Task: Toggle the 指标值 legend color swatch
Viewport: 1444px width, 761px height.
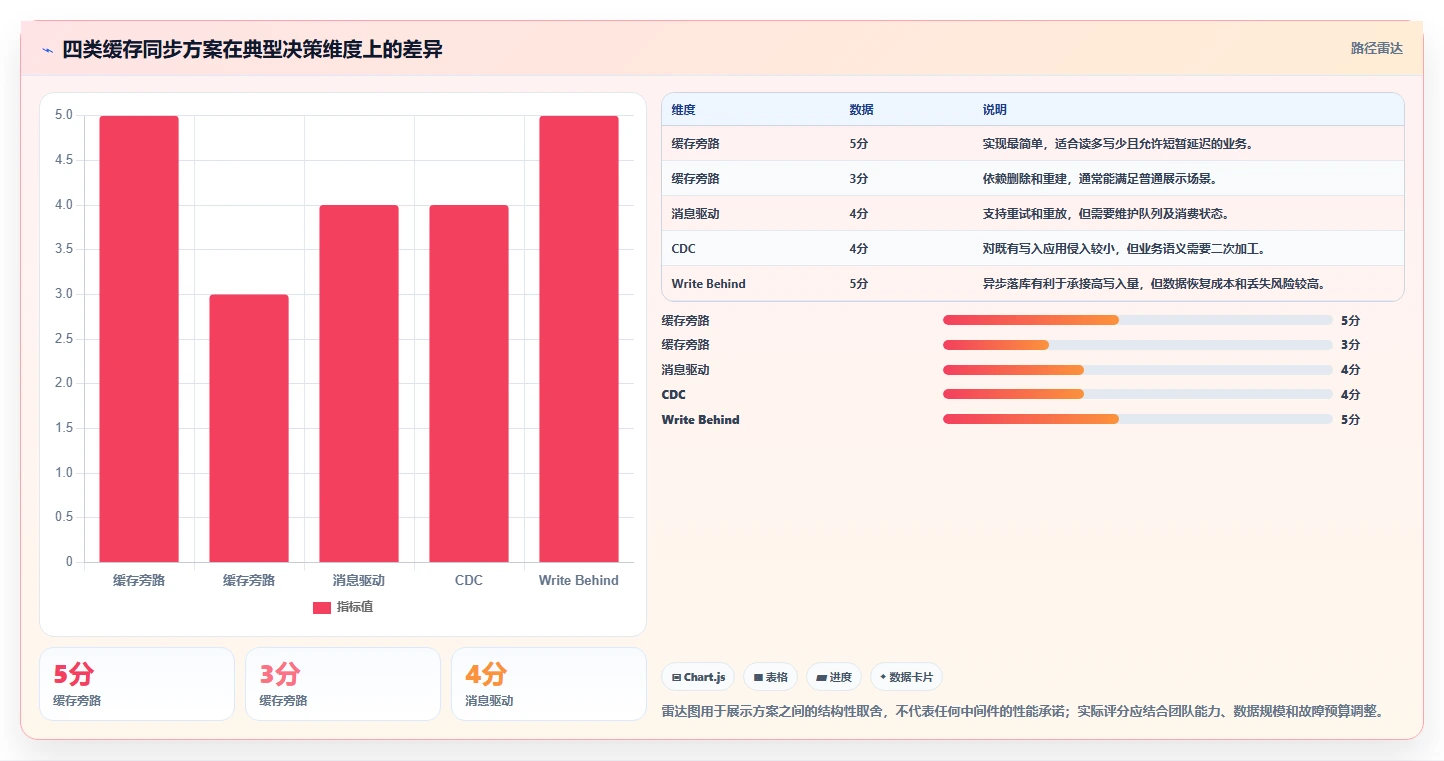Action: [322, 607]
